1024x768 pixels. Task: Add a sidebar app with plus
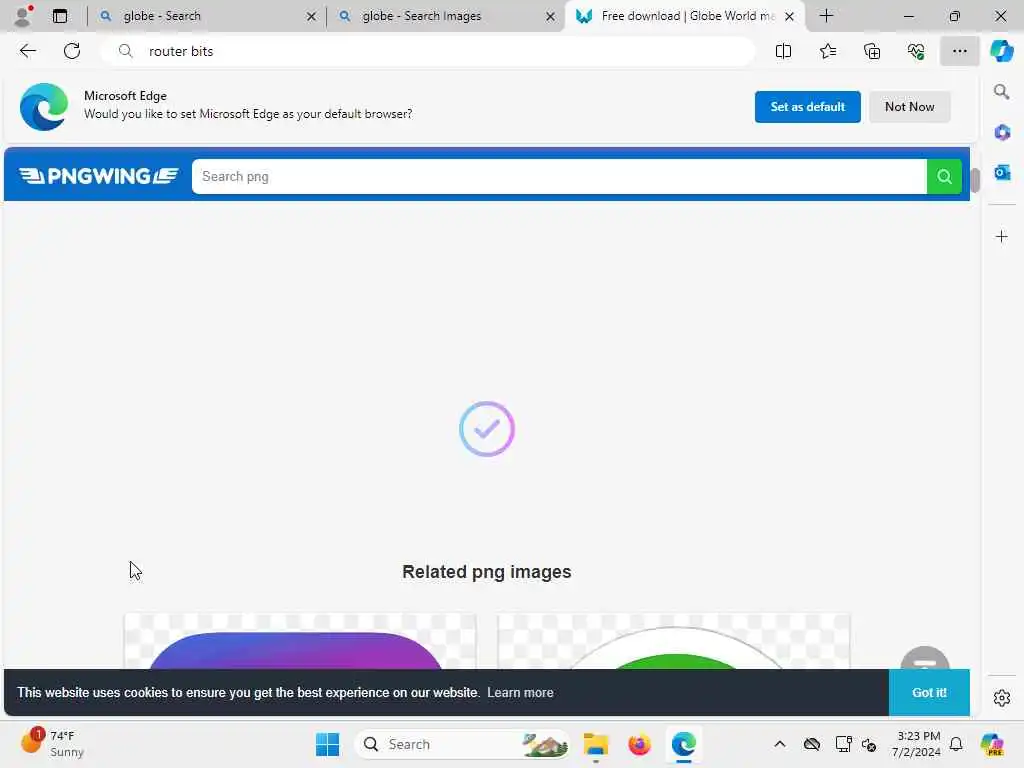(x=1002, y=236)
